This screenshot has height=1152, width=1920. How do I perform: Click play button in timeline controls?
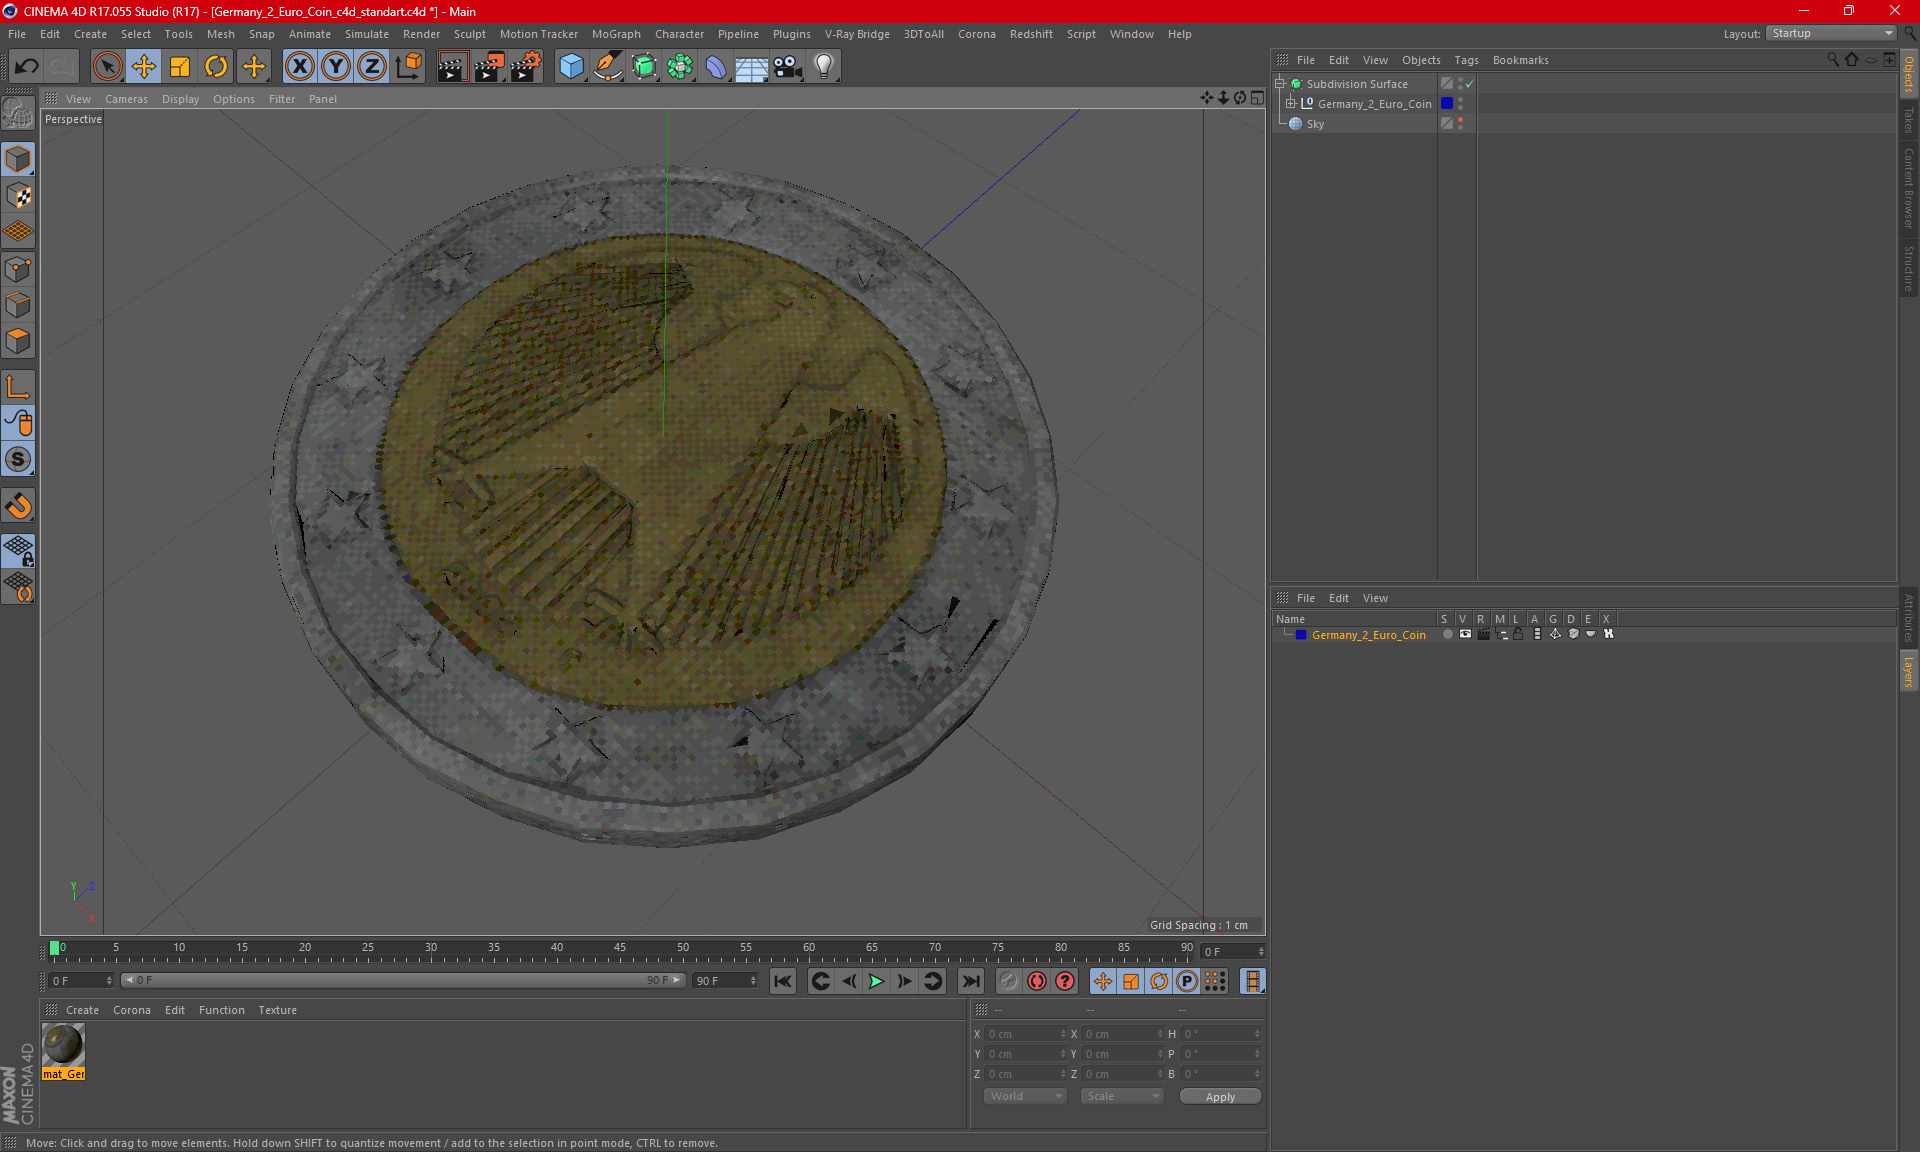pos(875,981)
